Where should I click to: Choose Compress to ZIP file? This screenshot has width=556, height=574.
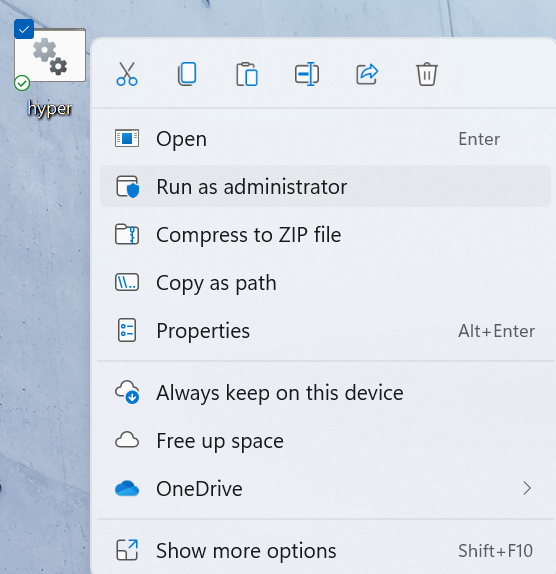[325, 235]
